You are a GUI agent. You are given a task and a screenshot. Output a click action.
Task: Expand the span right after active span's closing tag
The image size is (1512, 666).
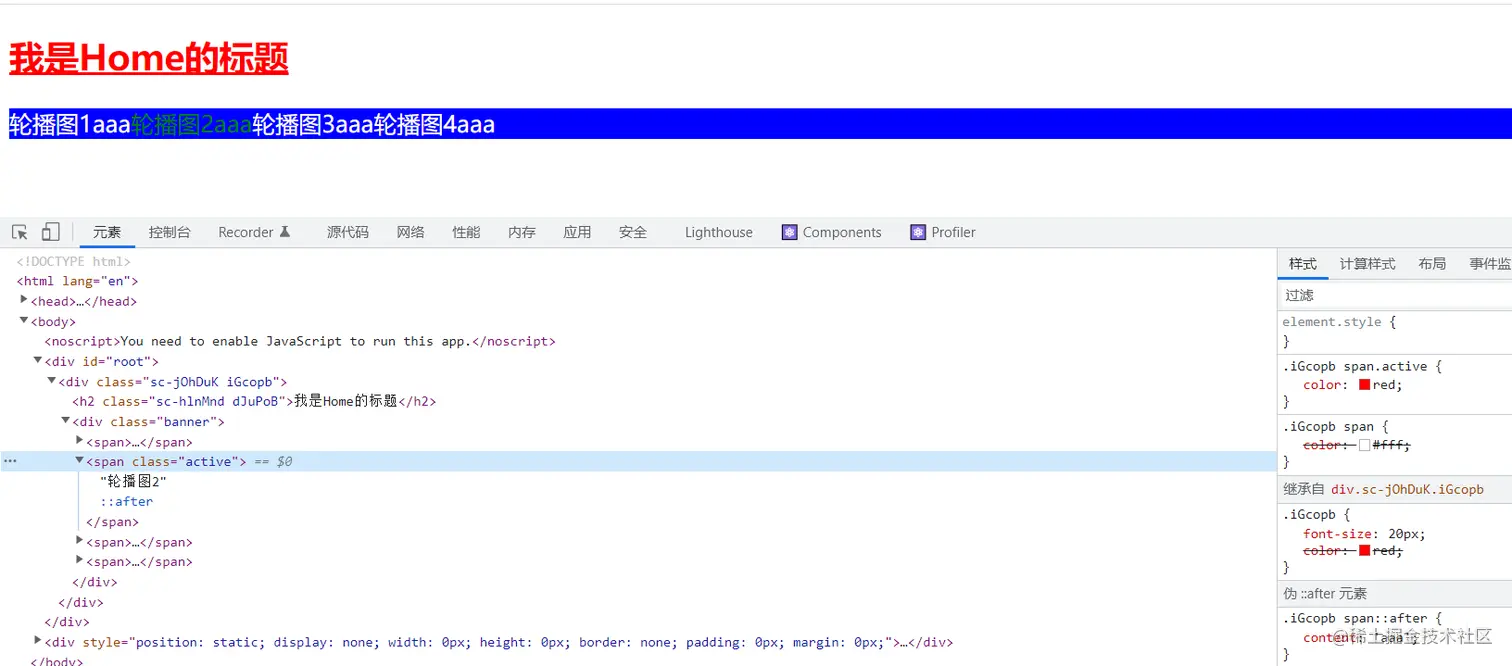80,541
